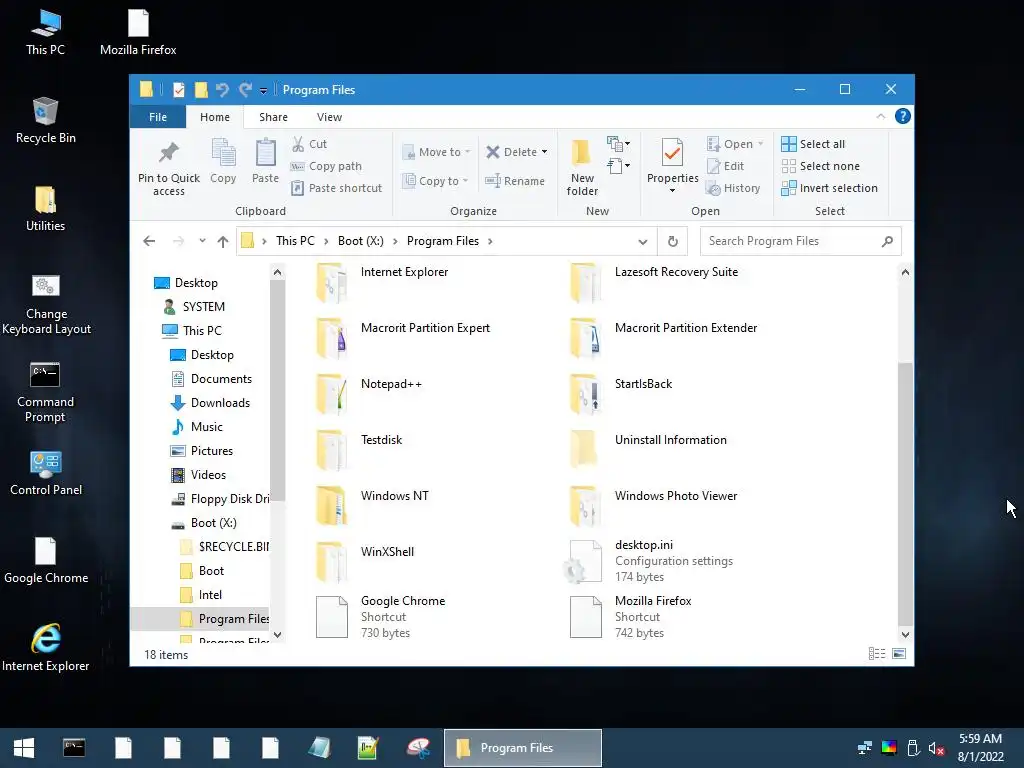Image resolution: width=1024 pixels, height=768 pixels.
Task: Cut the selected item
Action: 309,144
